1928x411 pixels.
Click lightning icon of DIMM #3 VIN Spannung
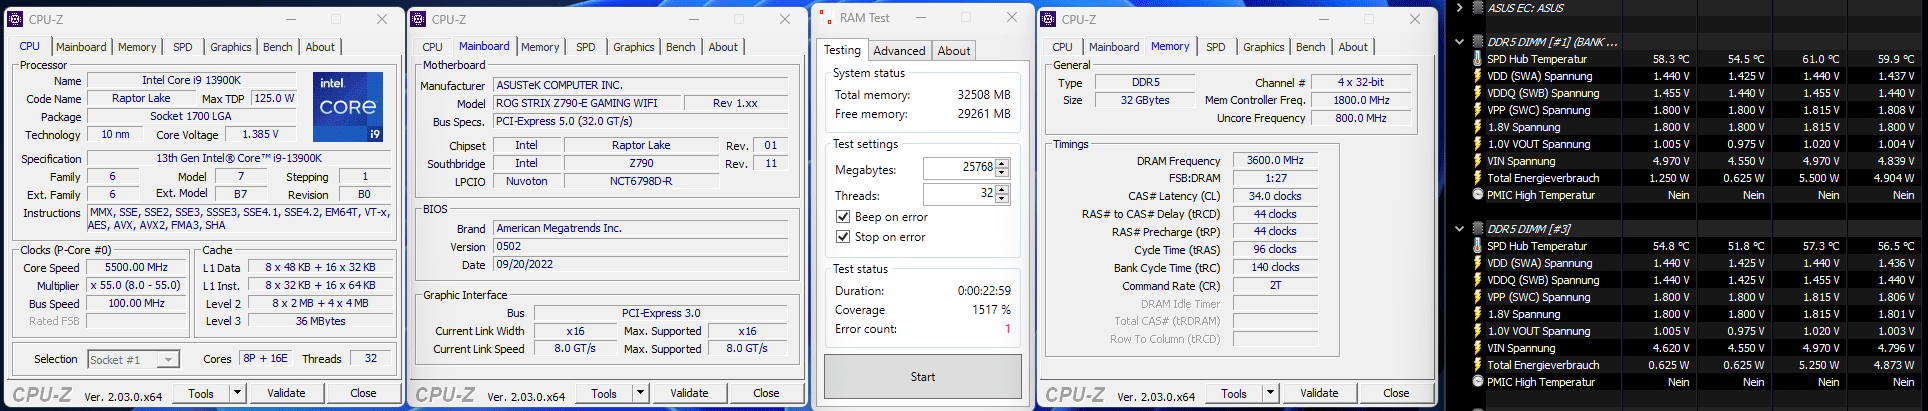pyautogui.click(x=1478, y=348)
